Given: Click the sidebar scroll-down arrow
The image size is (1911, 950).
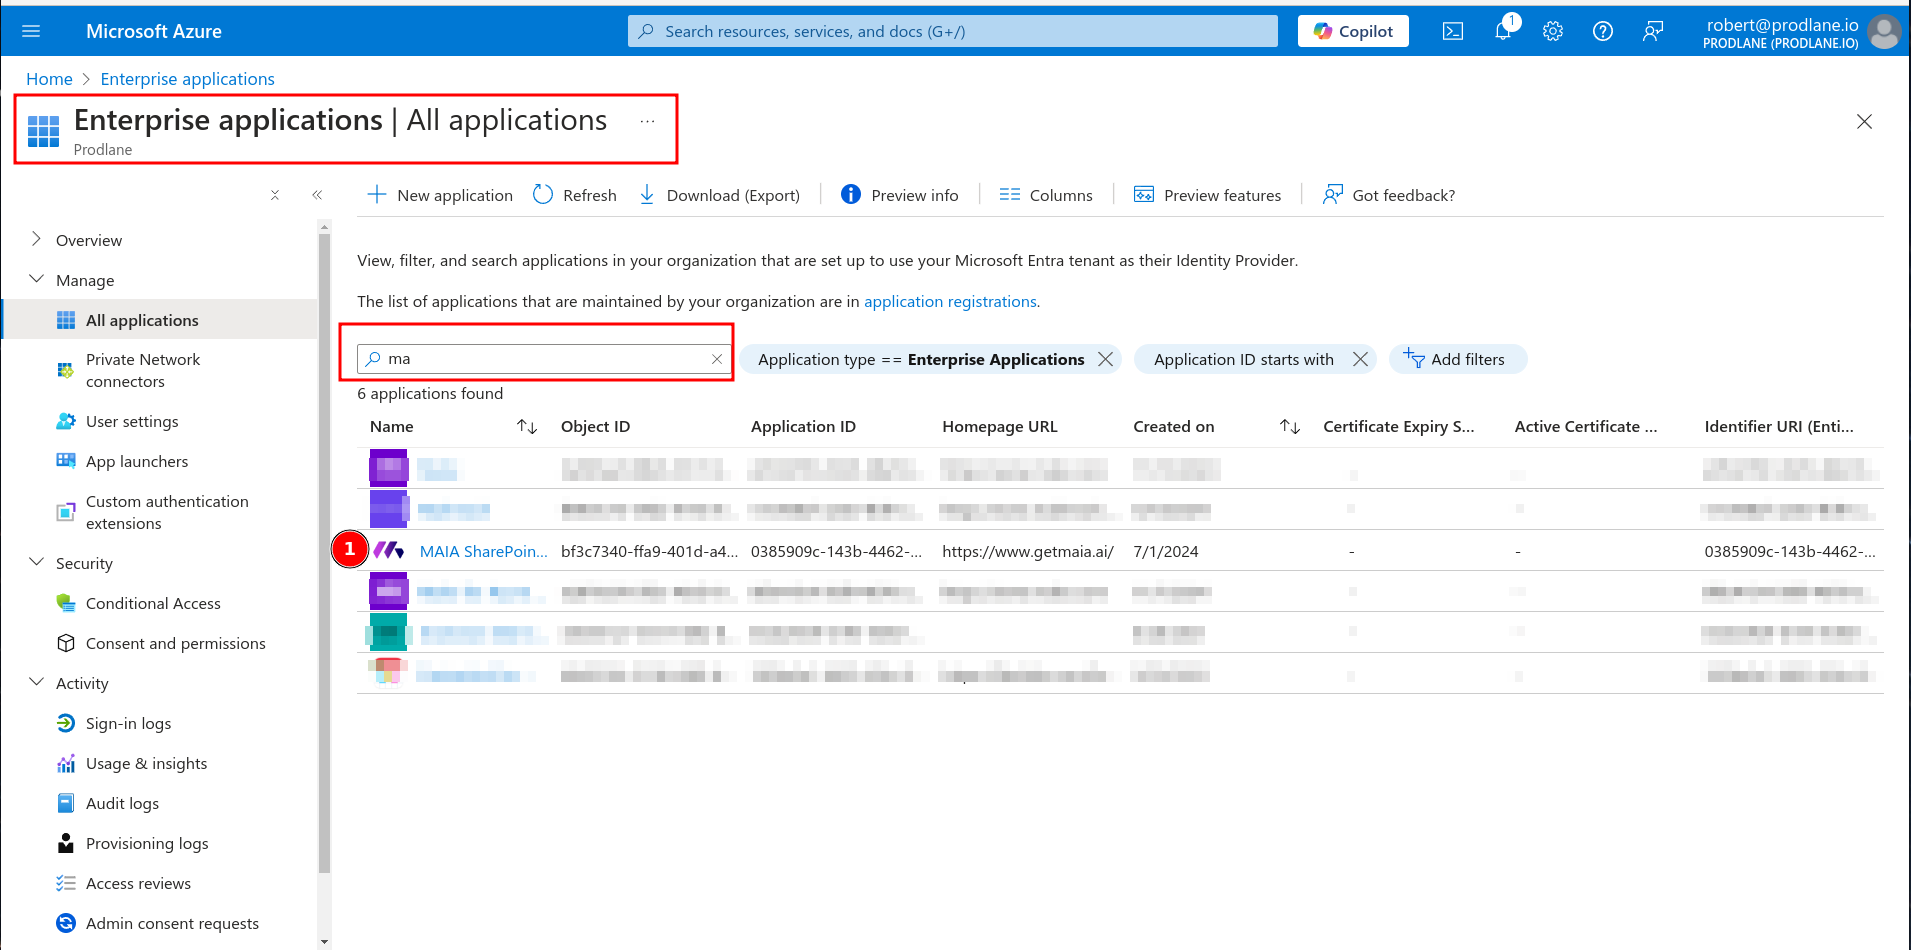Looking at the screenshot, I should [324, 941].
